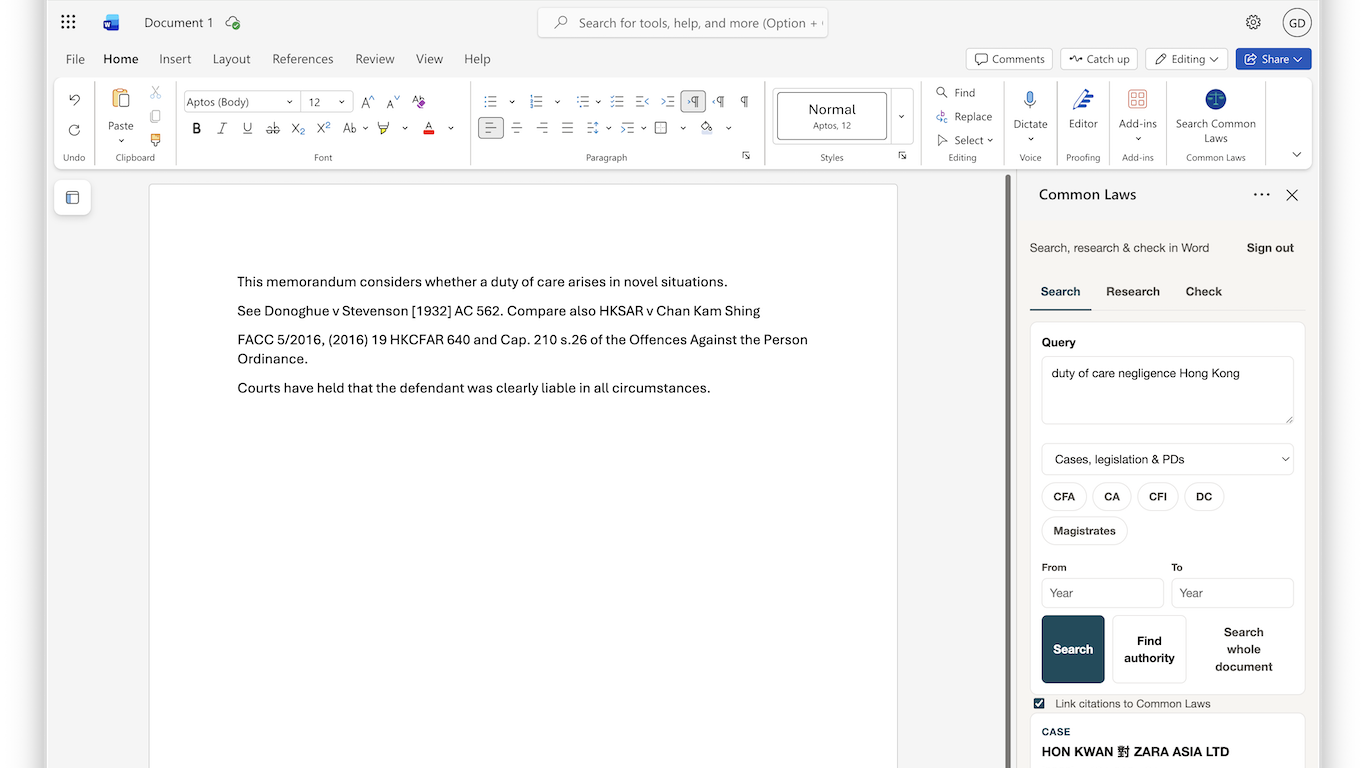1366x768 pixels.
Task: Click the dark Search button
Action: 1073,649
